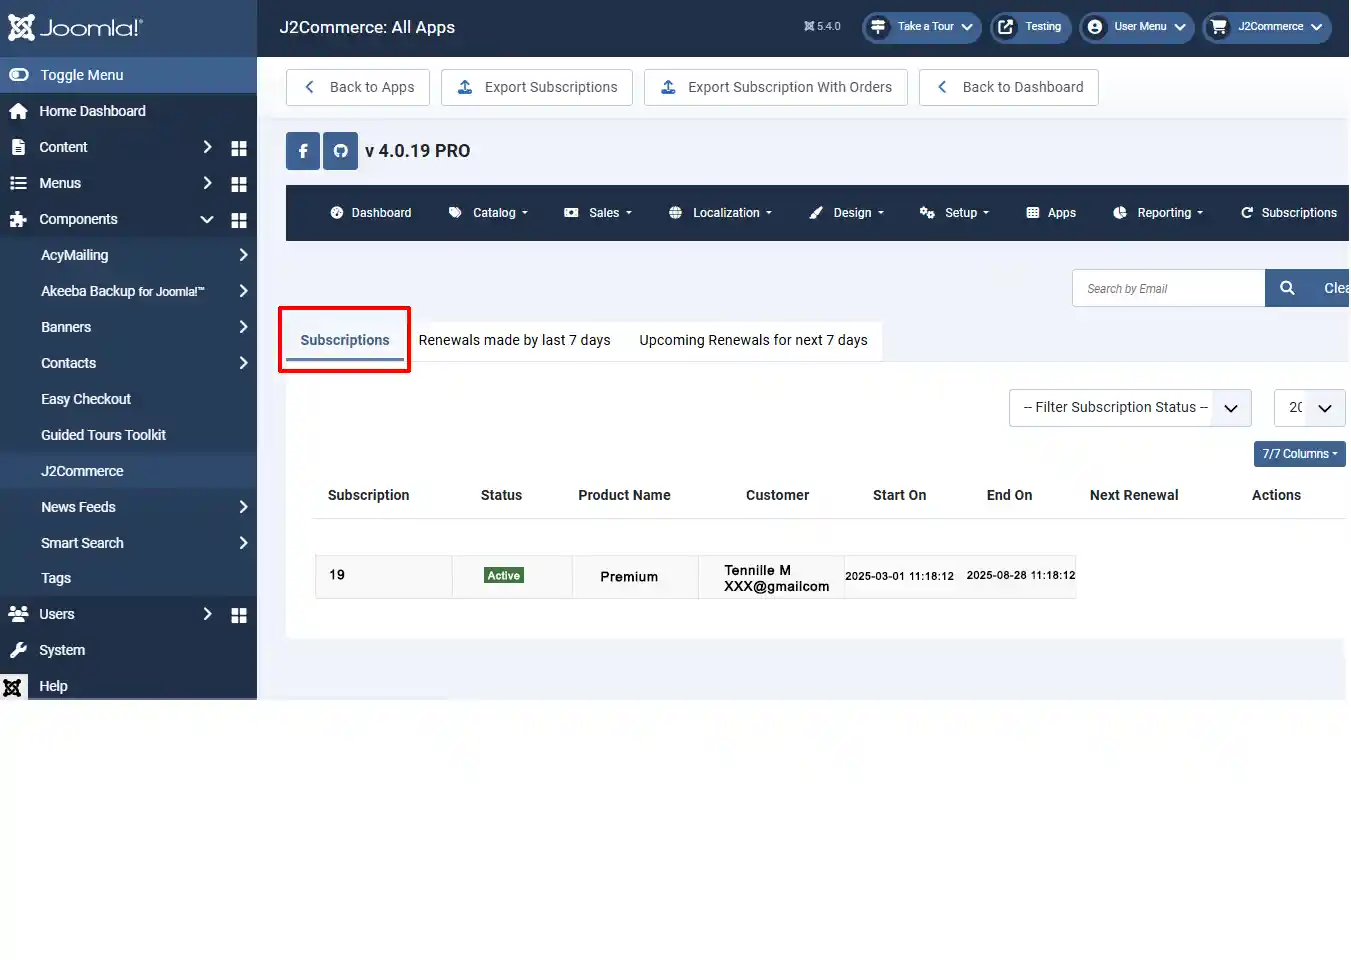1351x960 pixels.
Task: Collapse the Components menu
Action: [207, 219]
